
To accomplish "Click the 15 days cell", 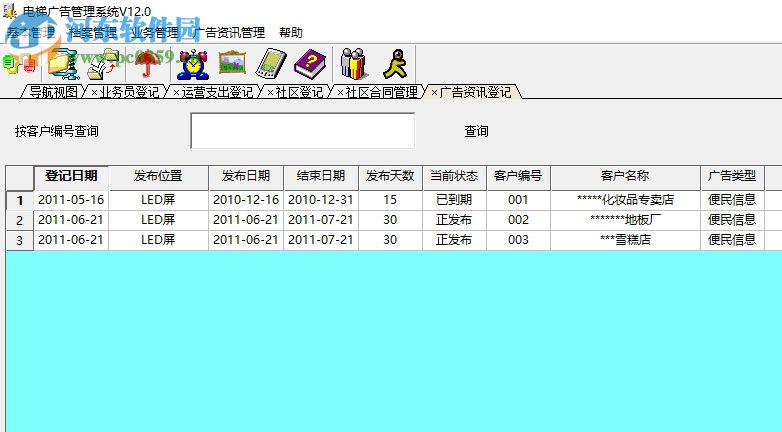I will click(x=390, y=200).
